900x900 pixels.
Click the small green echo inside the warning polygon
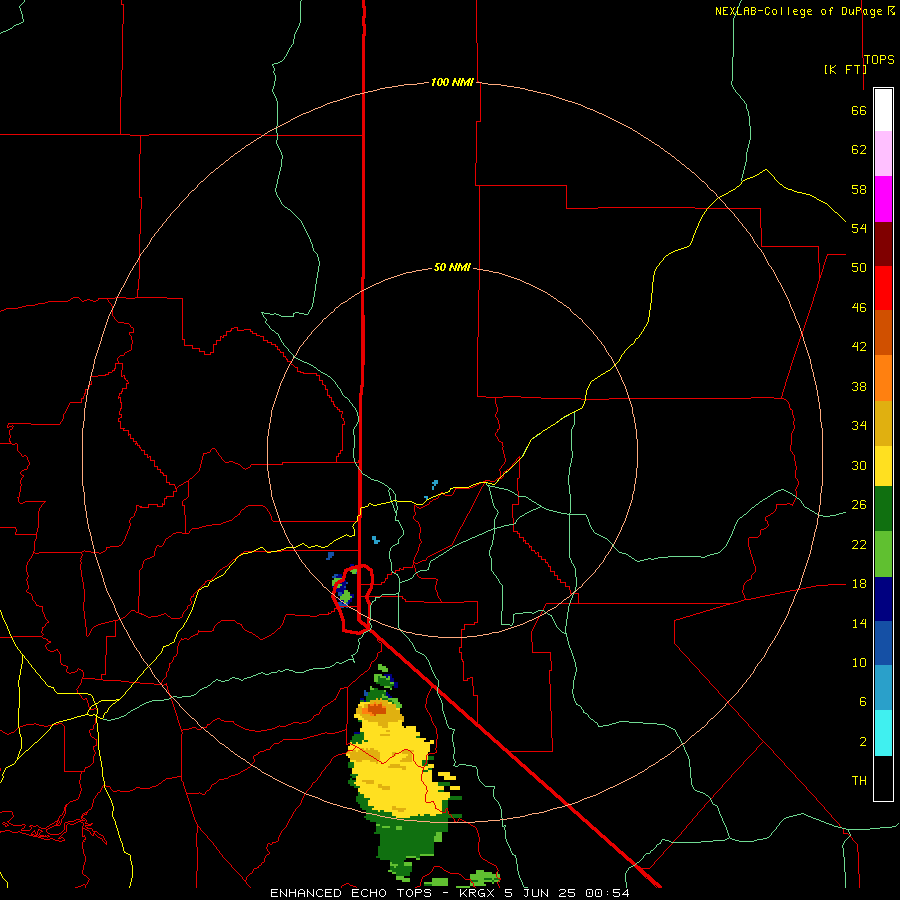[x=345, y=597]
